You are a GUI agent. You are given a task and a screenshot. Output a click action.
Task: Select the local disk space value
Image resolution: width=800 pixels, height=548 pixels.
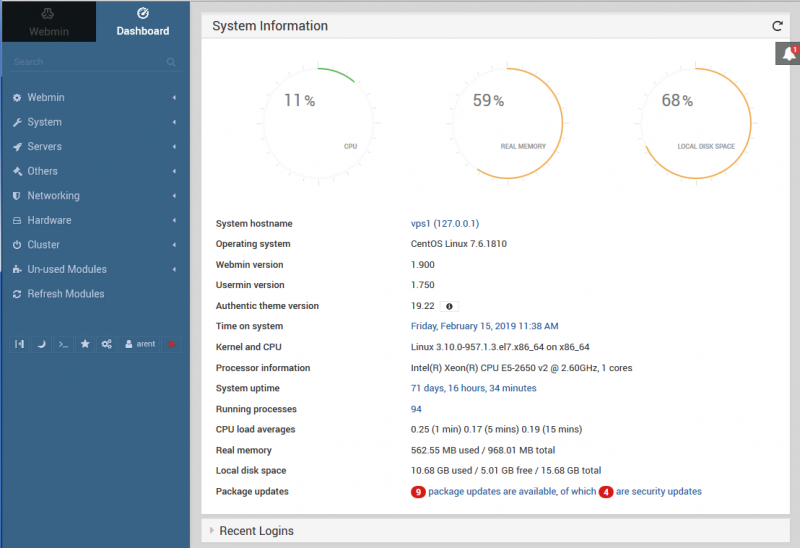[506, 470]
